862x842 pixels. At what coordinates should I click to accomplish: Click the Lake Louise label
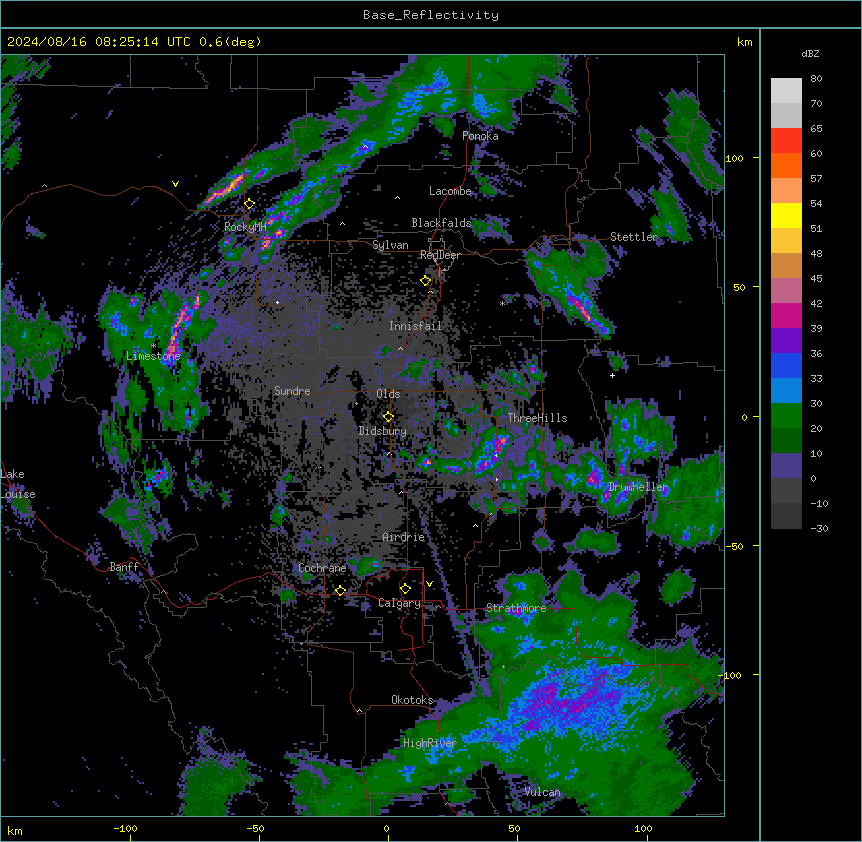tap(18, 484)
